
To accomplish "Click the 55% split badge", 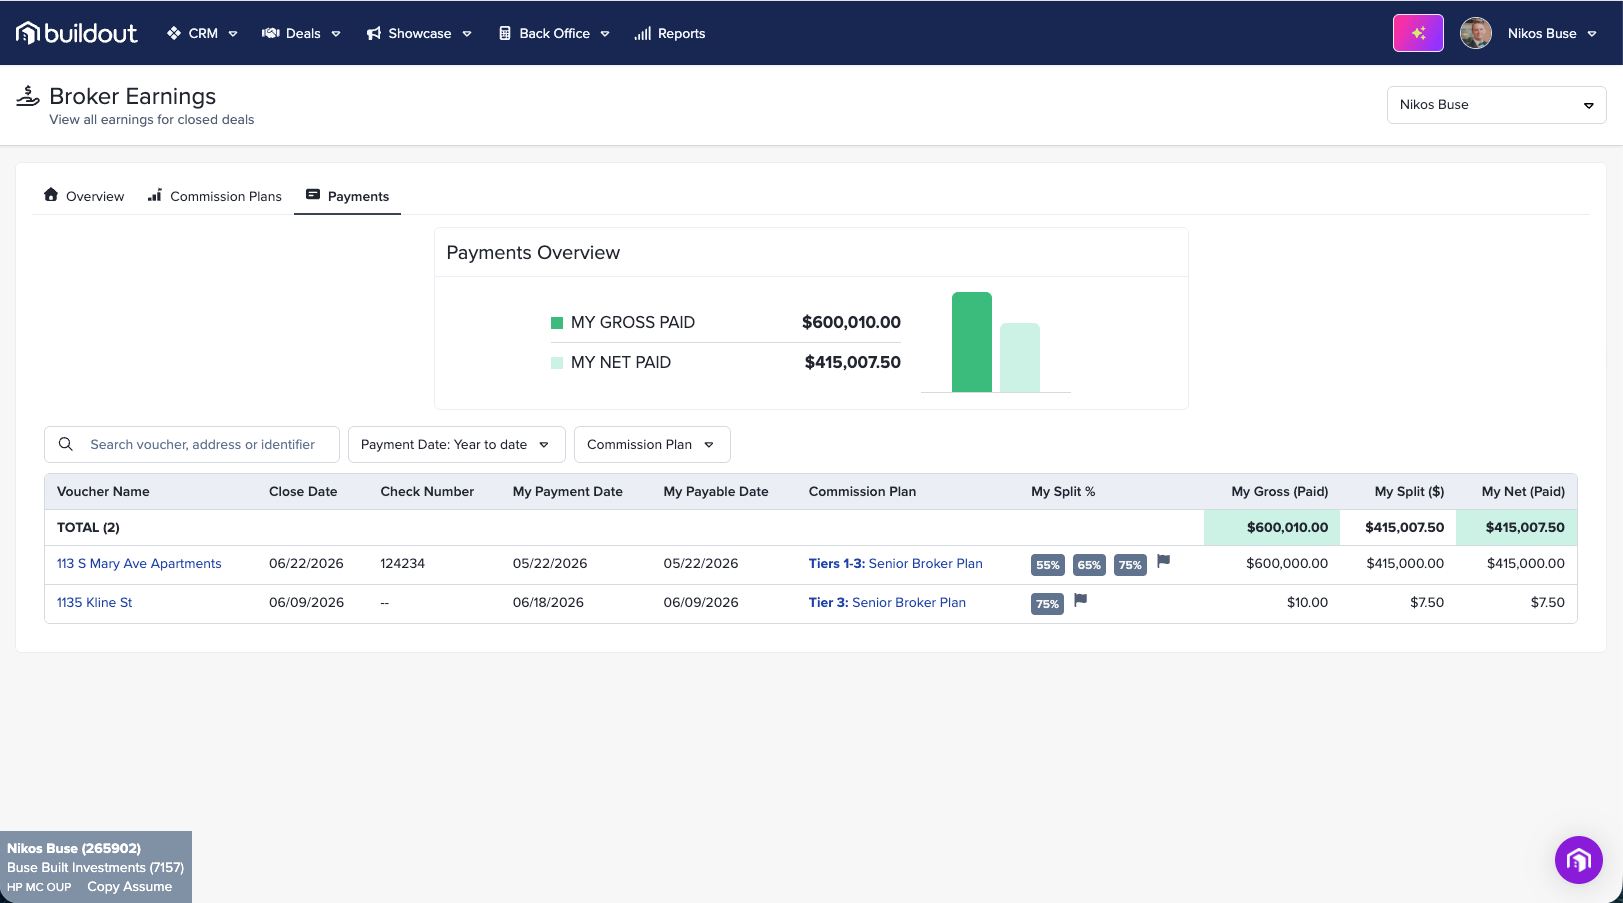I will (x=1047, y=564).
